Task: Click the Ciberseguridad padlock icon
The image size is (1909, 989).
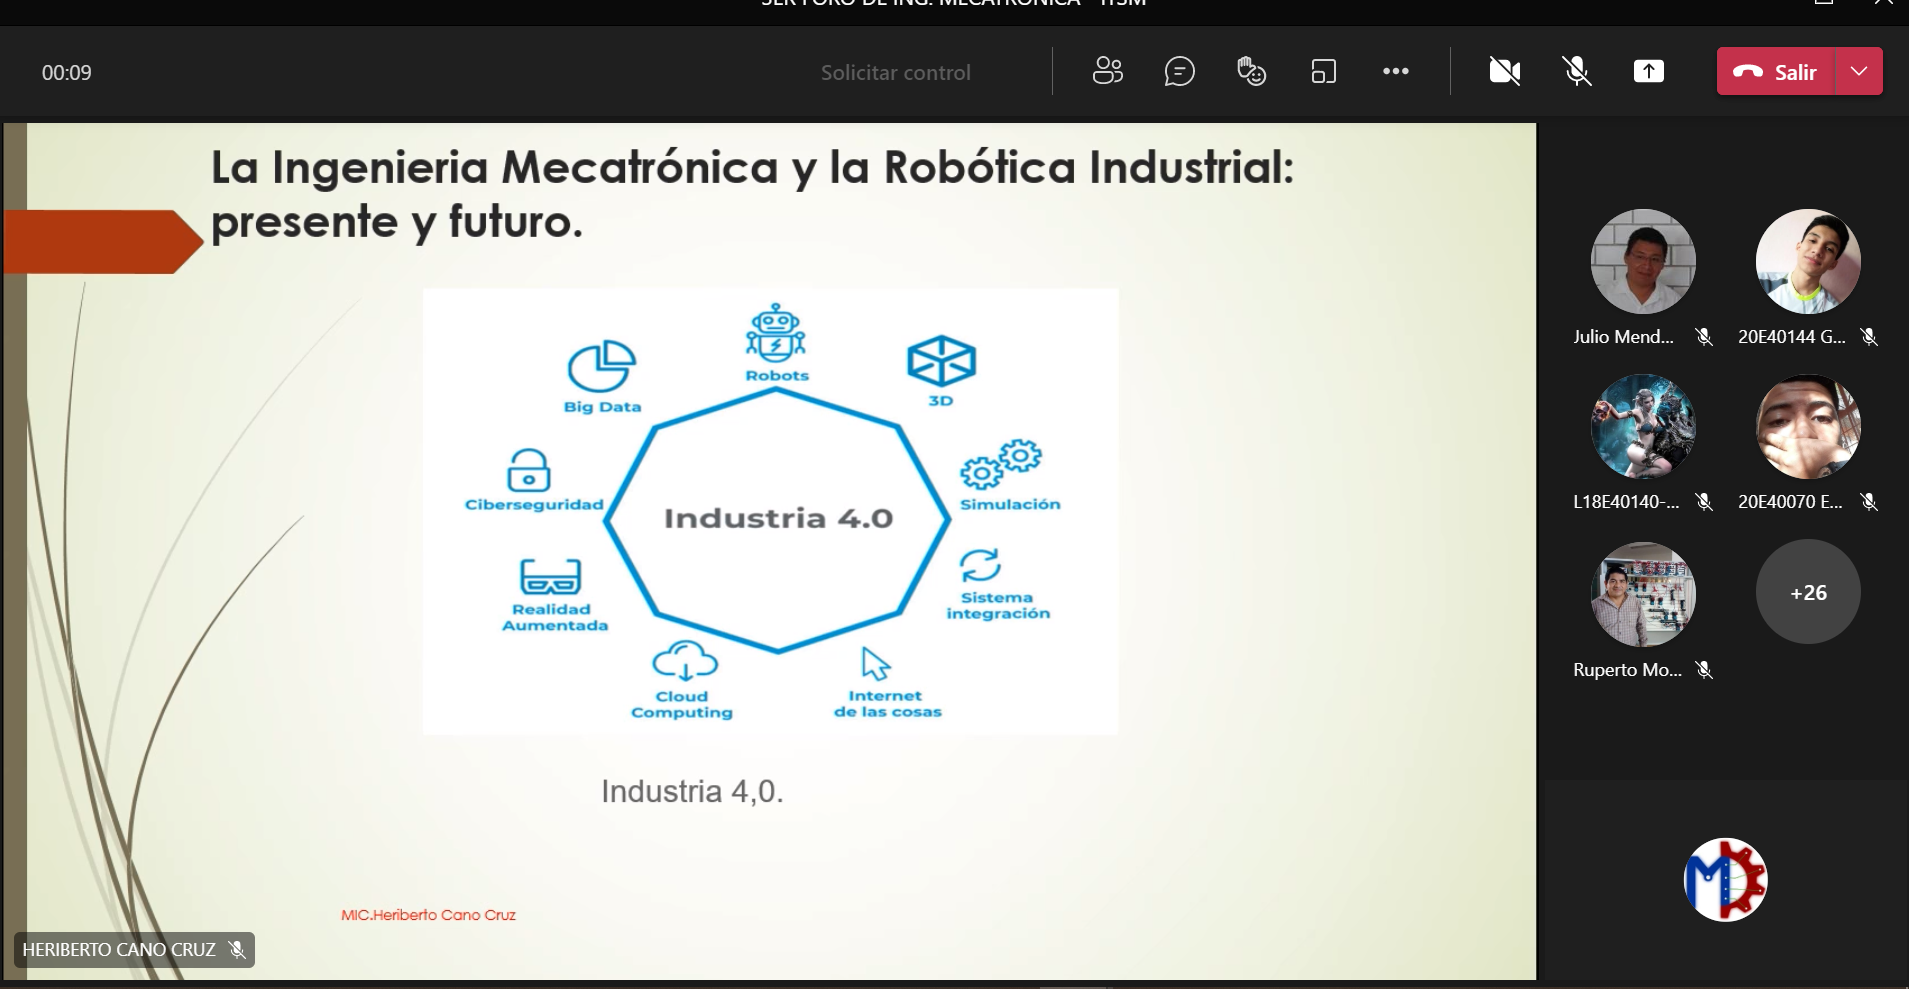Action: tap(529, 469)
